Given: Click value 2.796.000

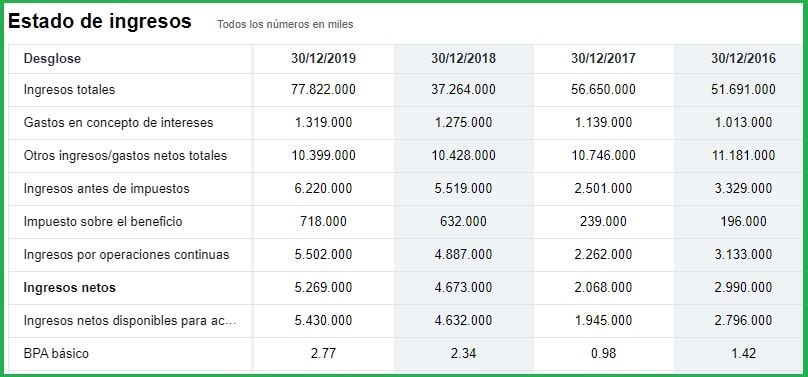Looking at the screenshot, I should coord(743,320).
